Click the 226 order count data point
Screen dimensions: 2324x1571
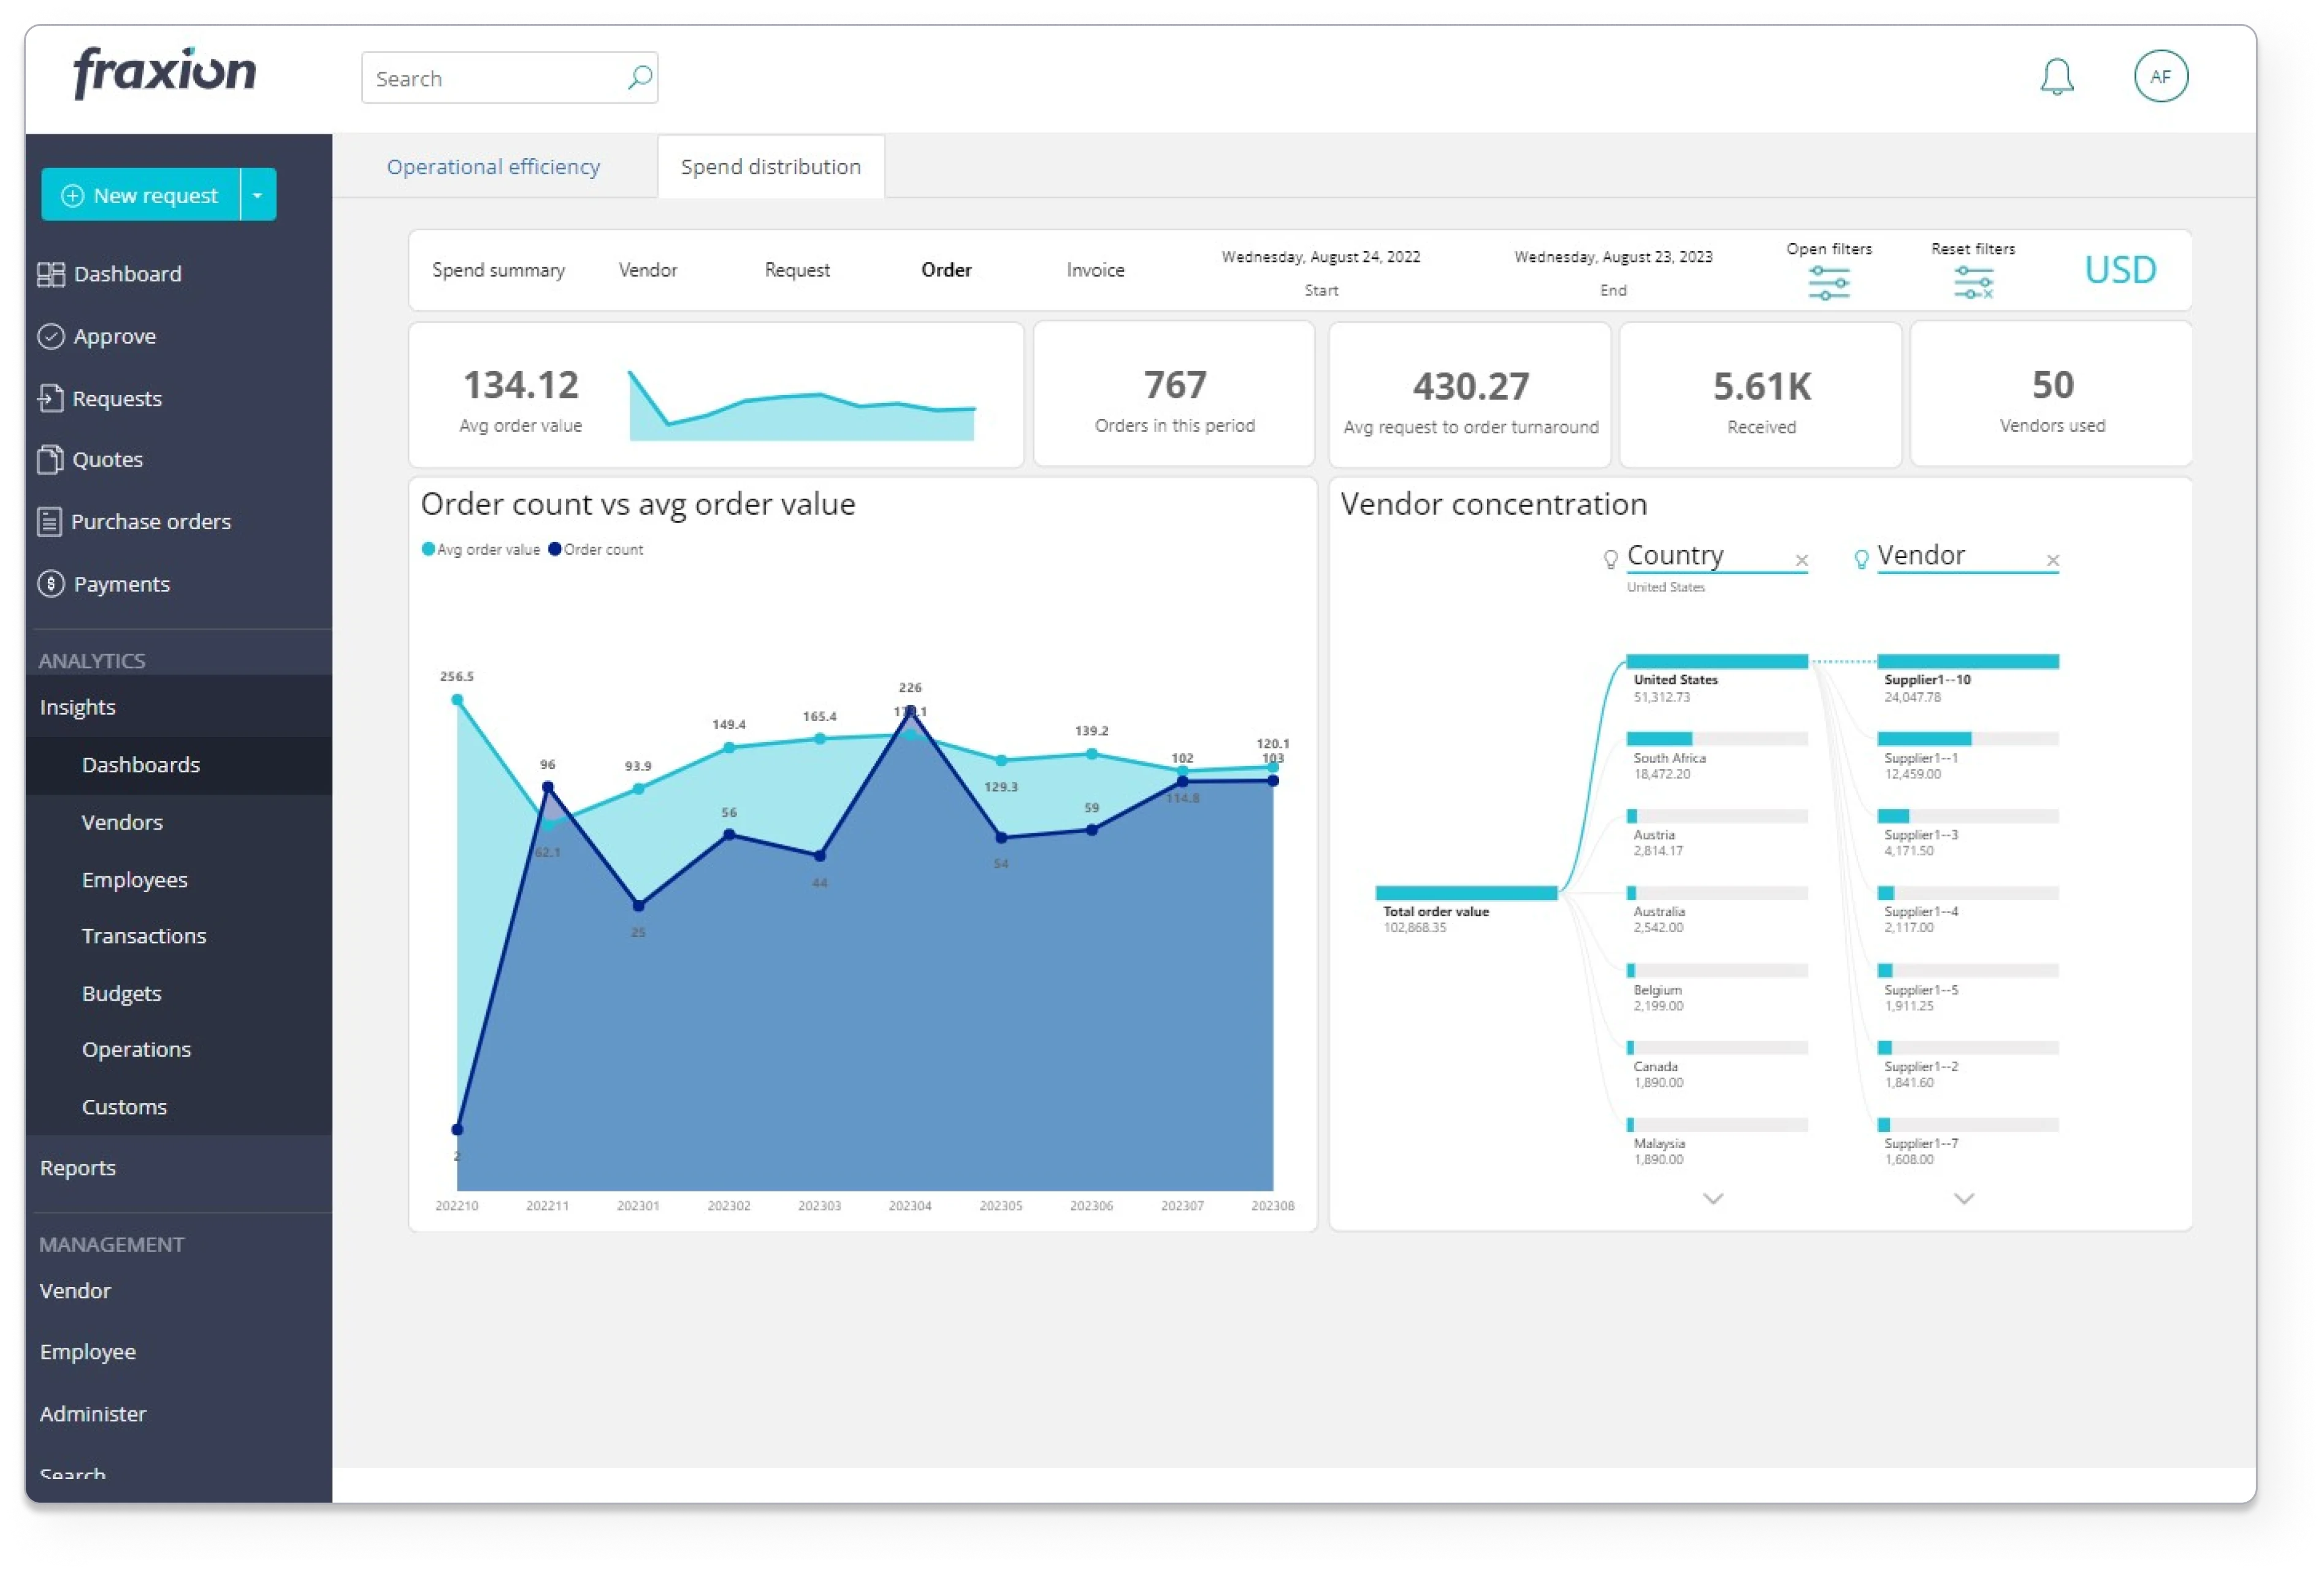coord(910,711)
